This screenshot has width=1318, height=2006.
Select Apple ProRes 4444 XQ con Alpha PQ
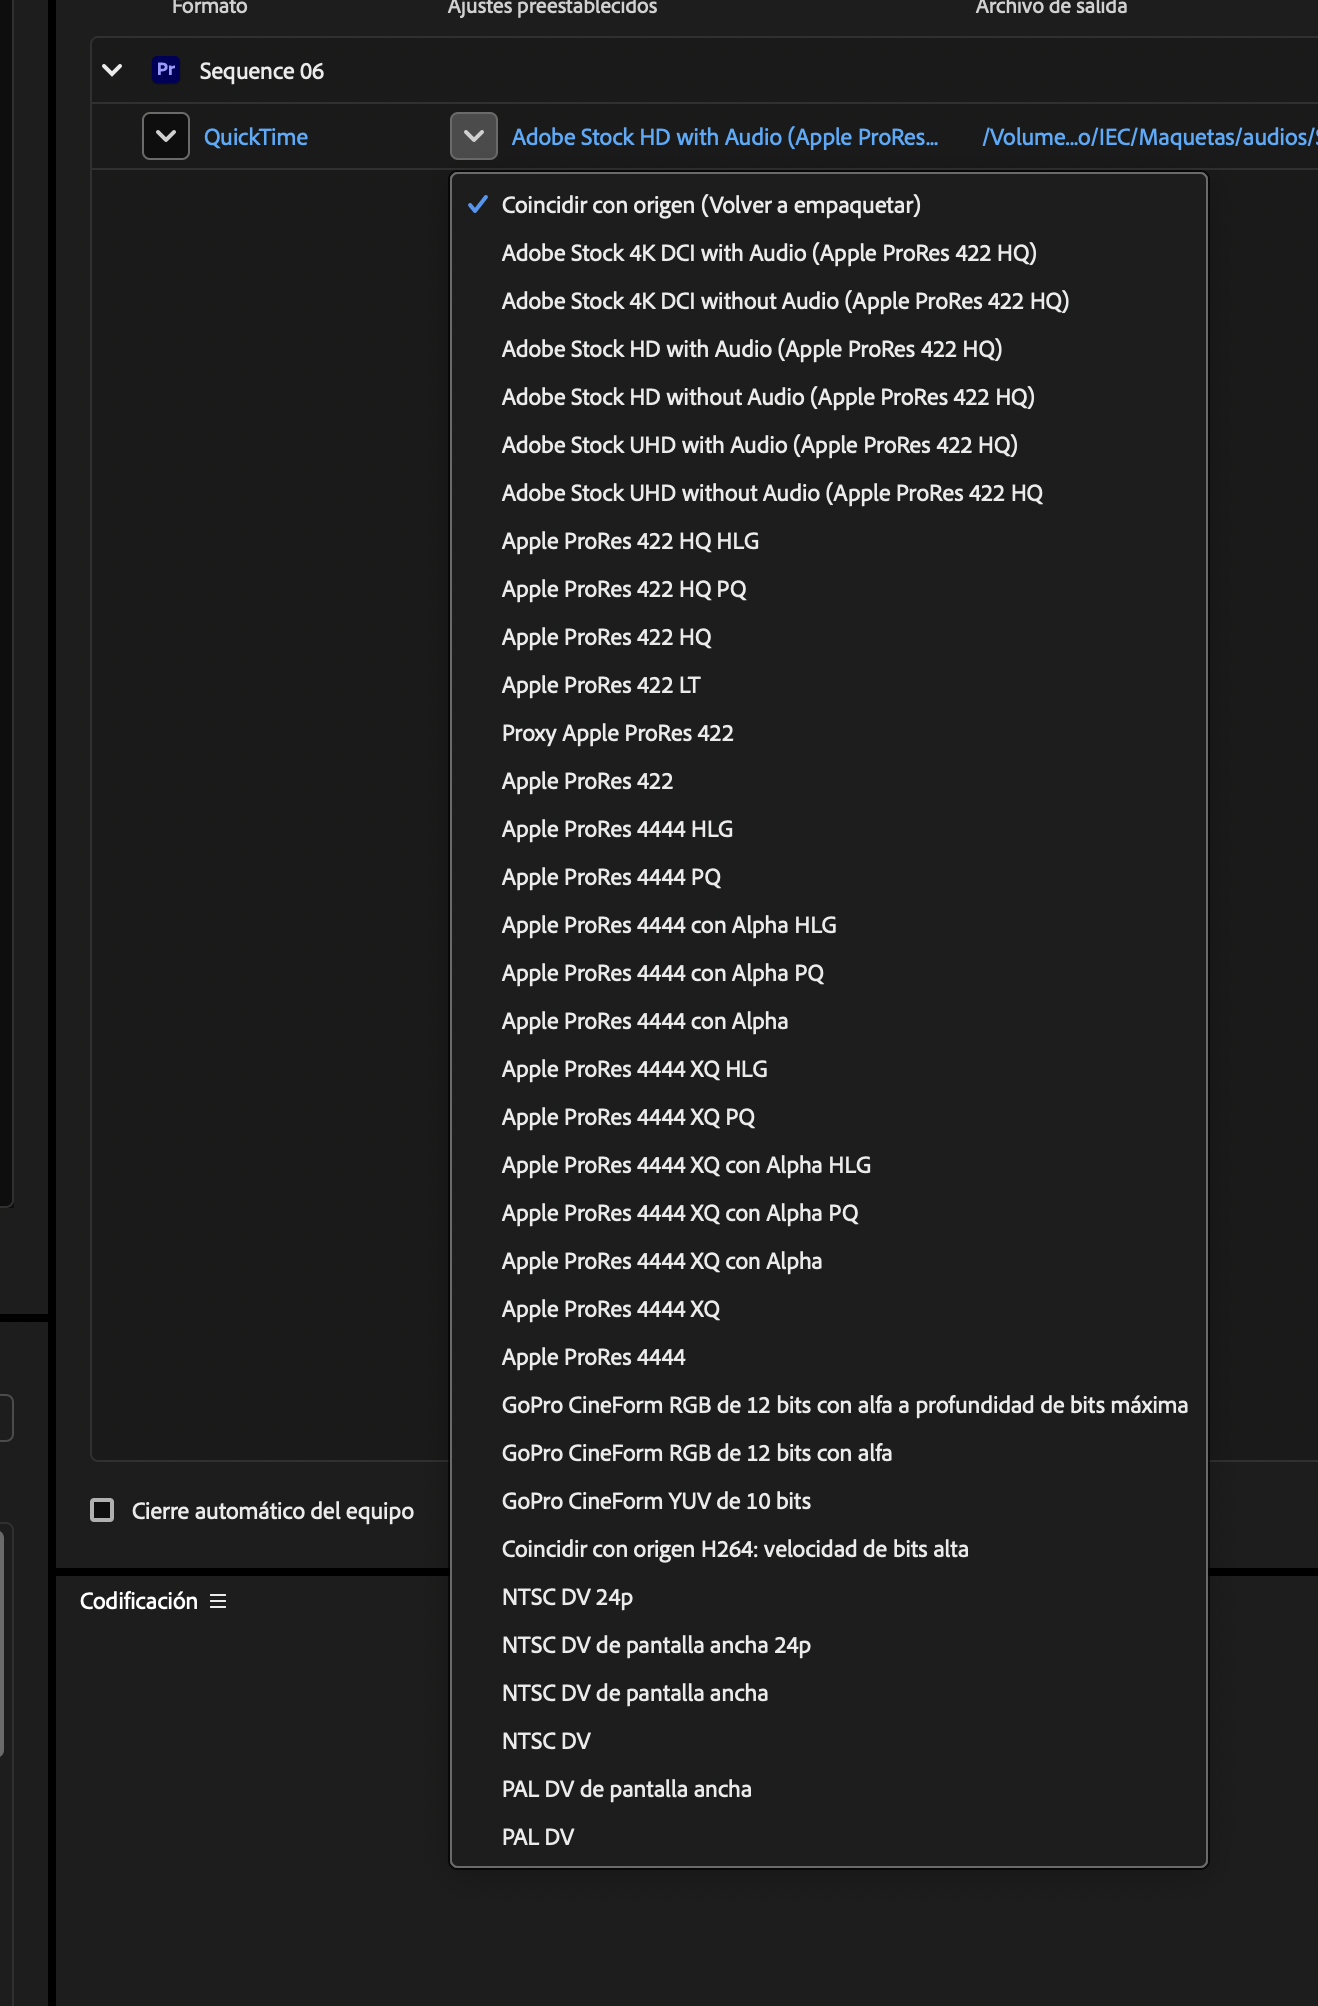click(x=681, y=1212)
